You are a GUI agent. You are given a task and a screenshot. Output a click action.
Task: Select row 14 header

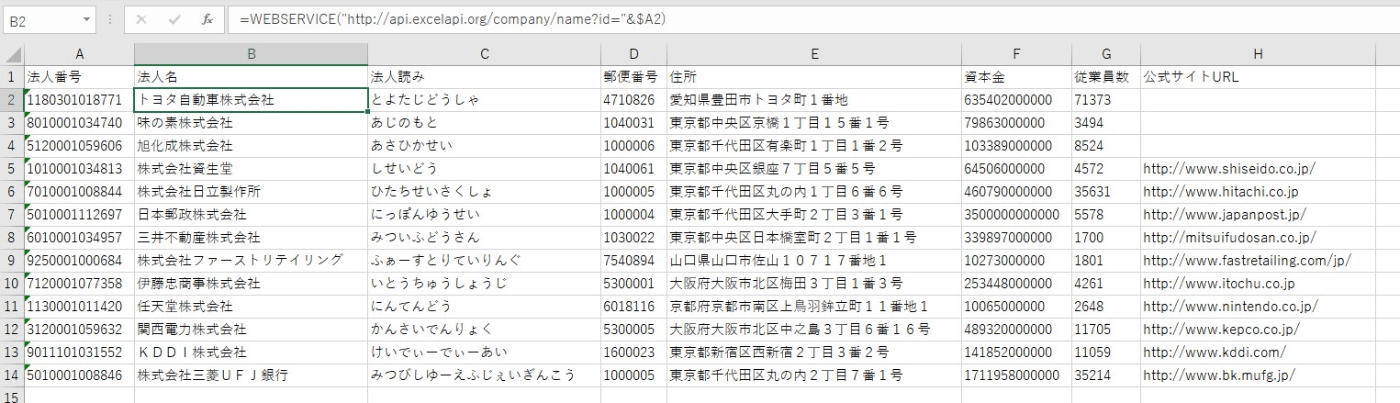click(12, 376)
